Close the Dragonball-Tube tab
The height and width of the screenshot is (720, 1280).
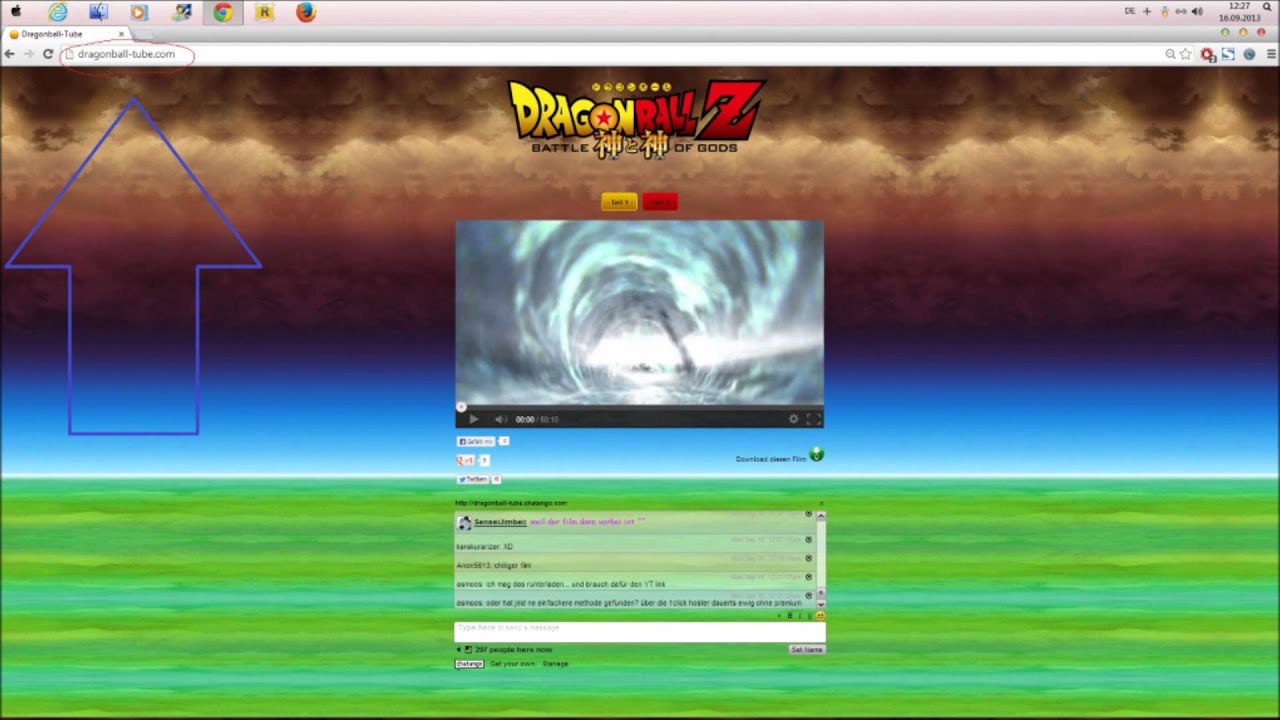(121, 34)
